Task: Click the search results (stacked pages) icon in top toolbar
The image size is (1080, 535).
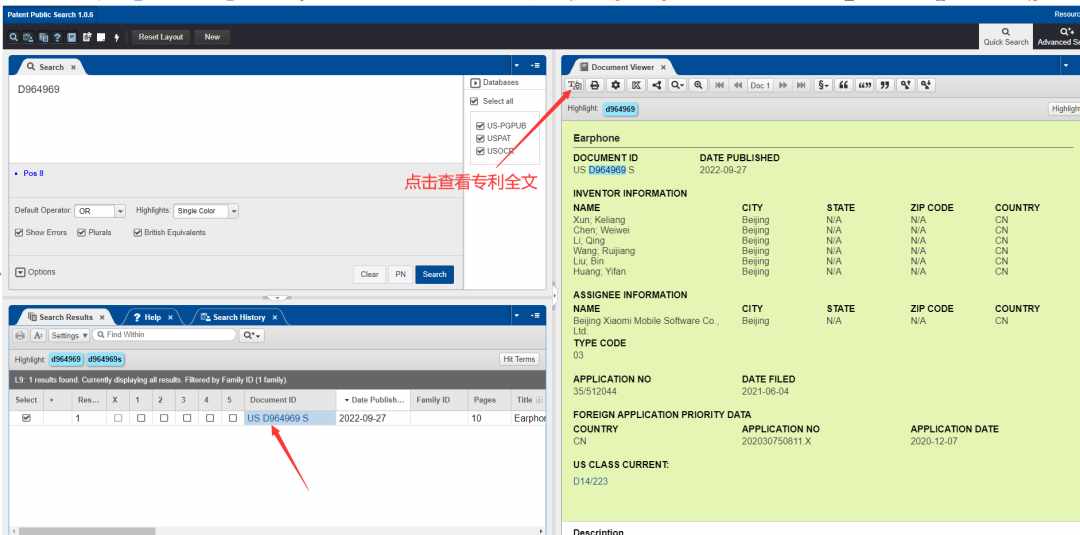Action: point(43,37)
